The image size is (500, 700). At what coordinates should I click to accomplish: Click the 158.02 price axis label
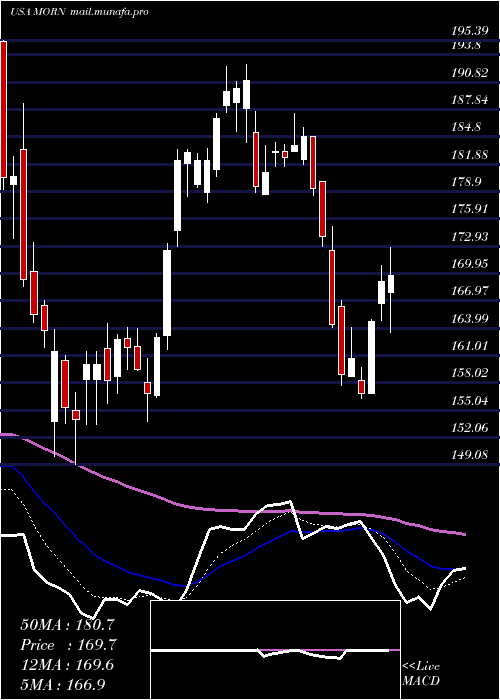469,373
